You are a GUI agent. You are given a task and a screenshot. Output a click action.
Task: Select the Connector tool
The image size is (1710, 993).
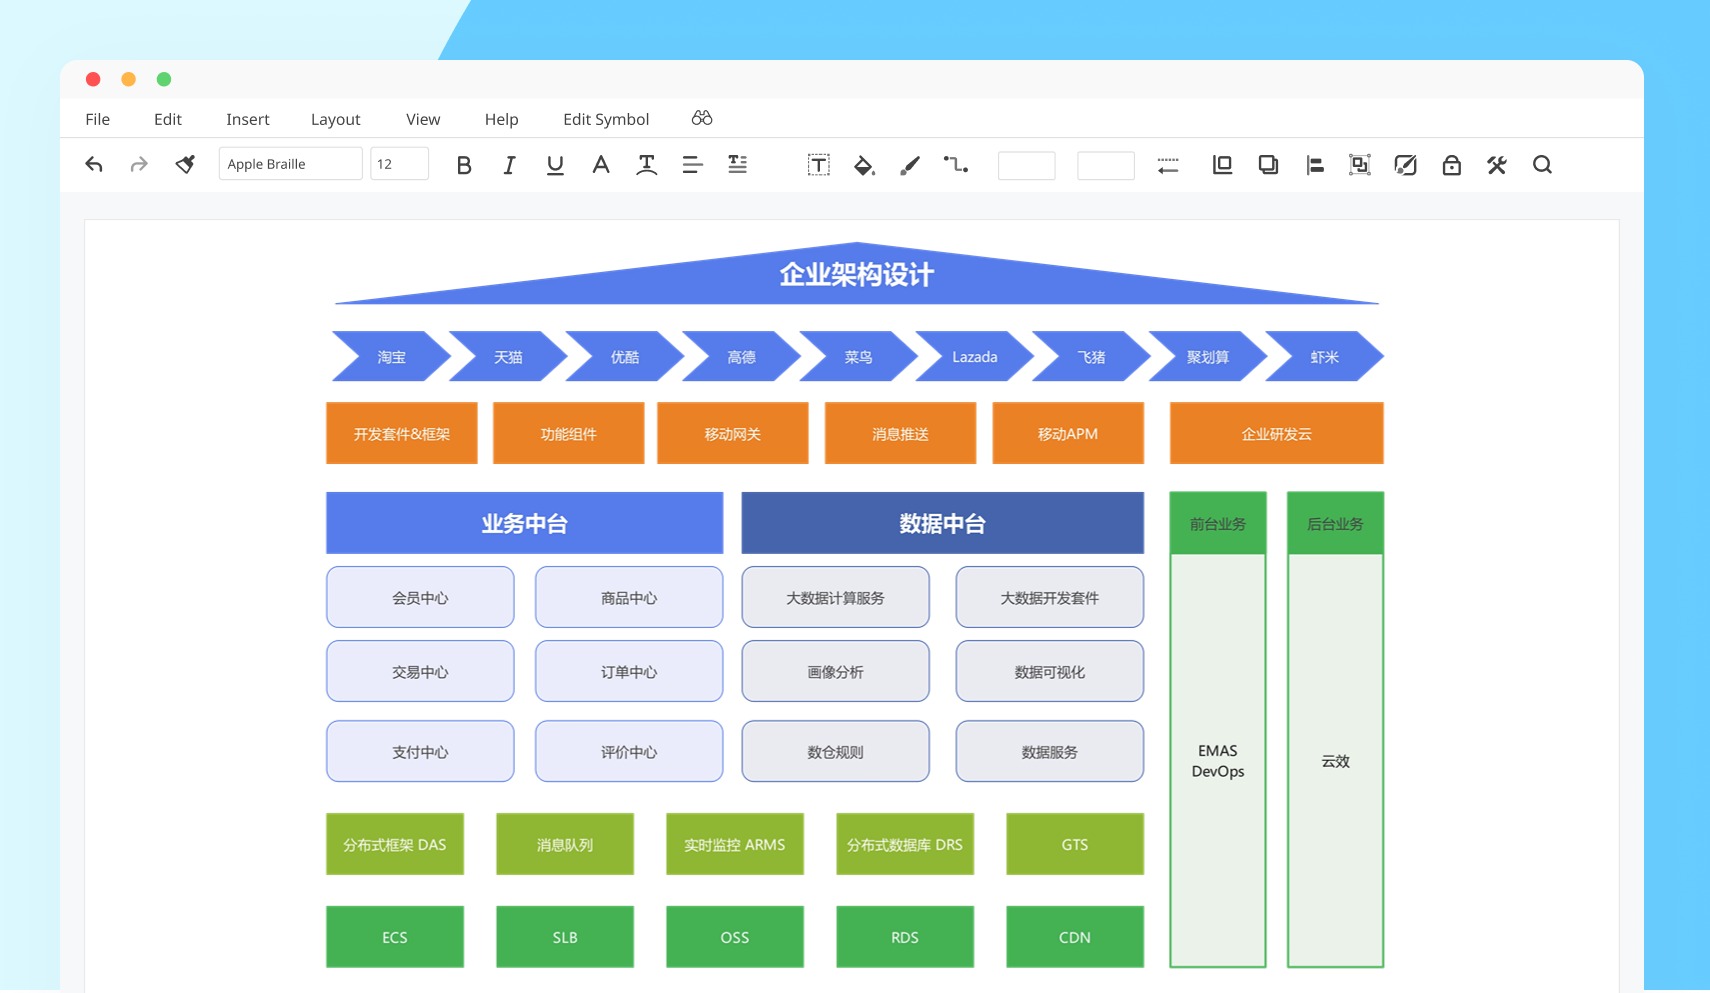click(x=956, y=165)
